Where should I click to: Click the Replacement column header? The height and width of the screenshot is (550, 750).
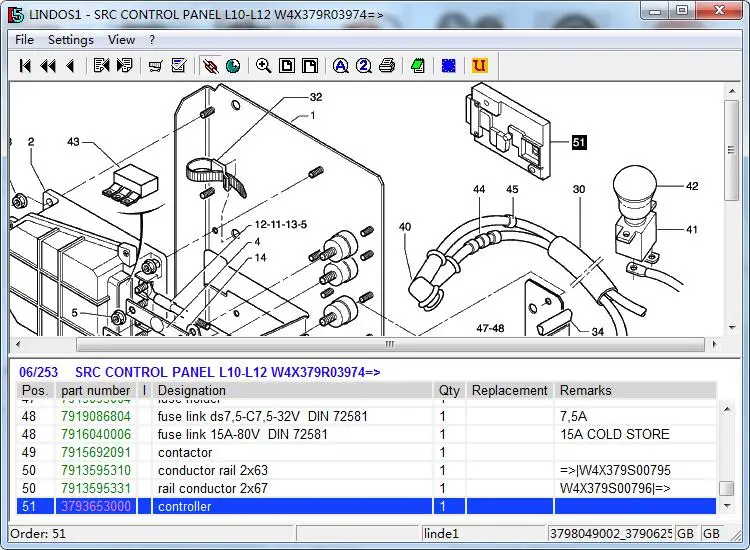point(509,390)
